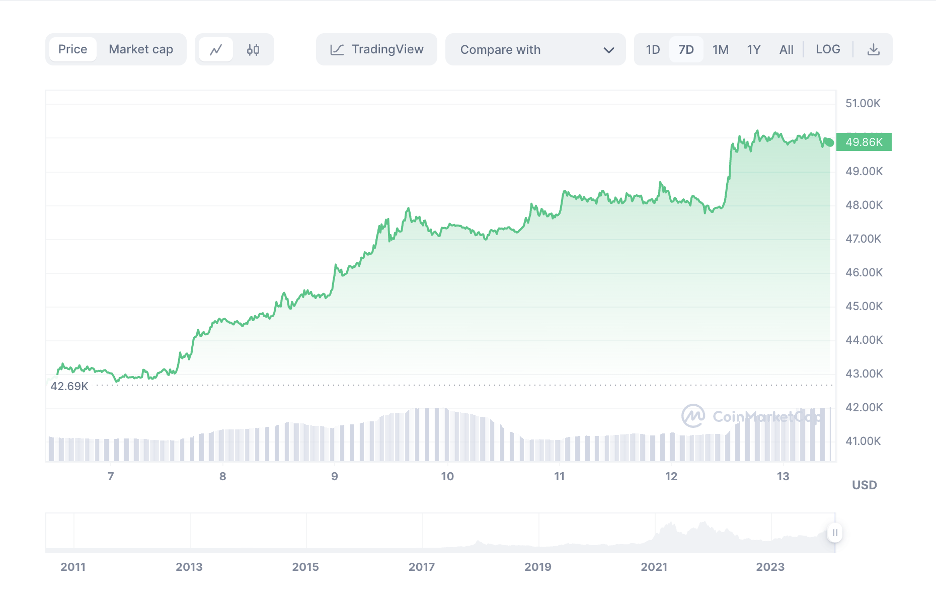Open the Compare with dropdown
936x592 pixels.
click(x=535, y=50)
